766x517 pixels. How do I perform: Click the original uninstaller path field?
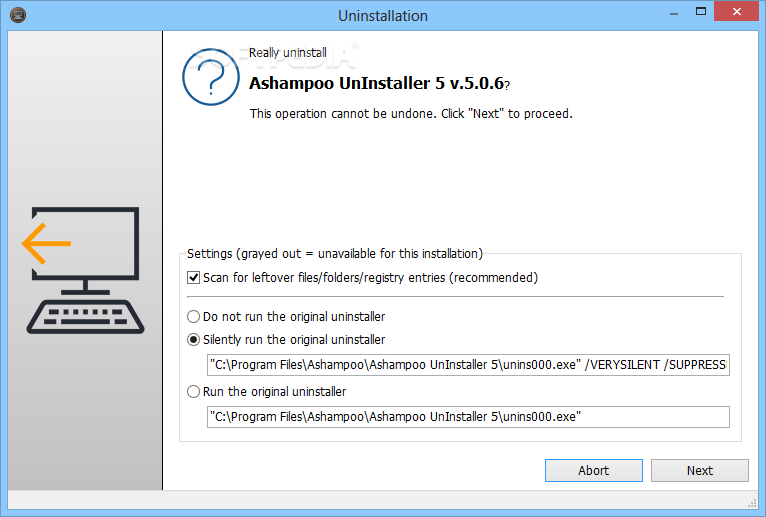pos(468,416)
